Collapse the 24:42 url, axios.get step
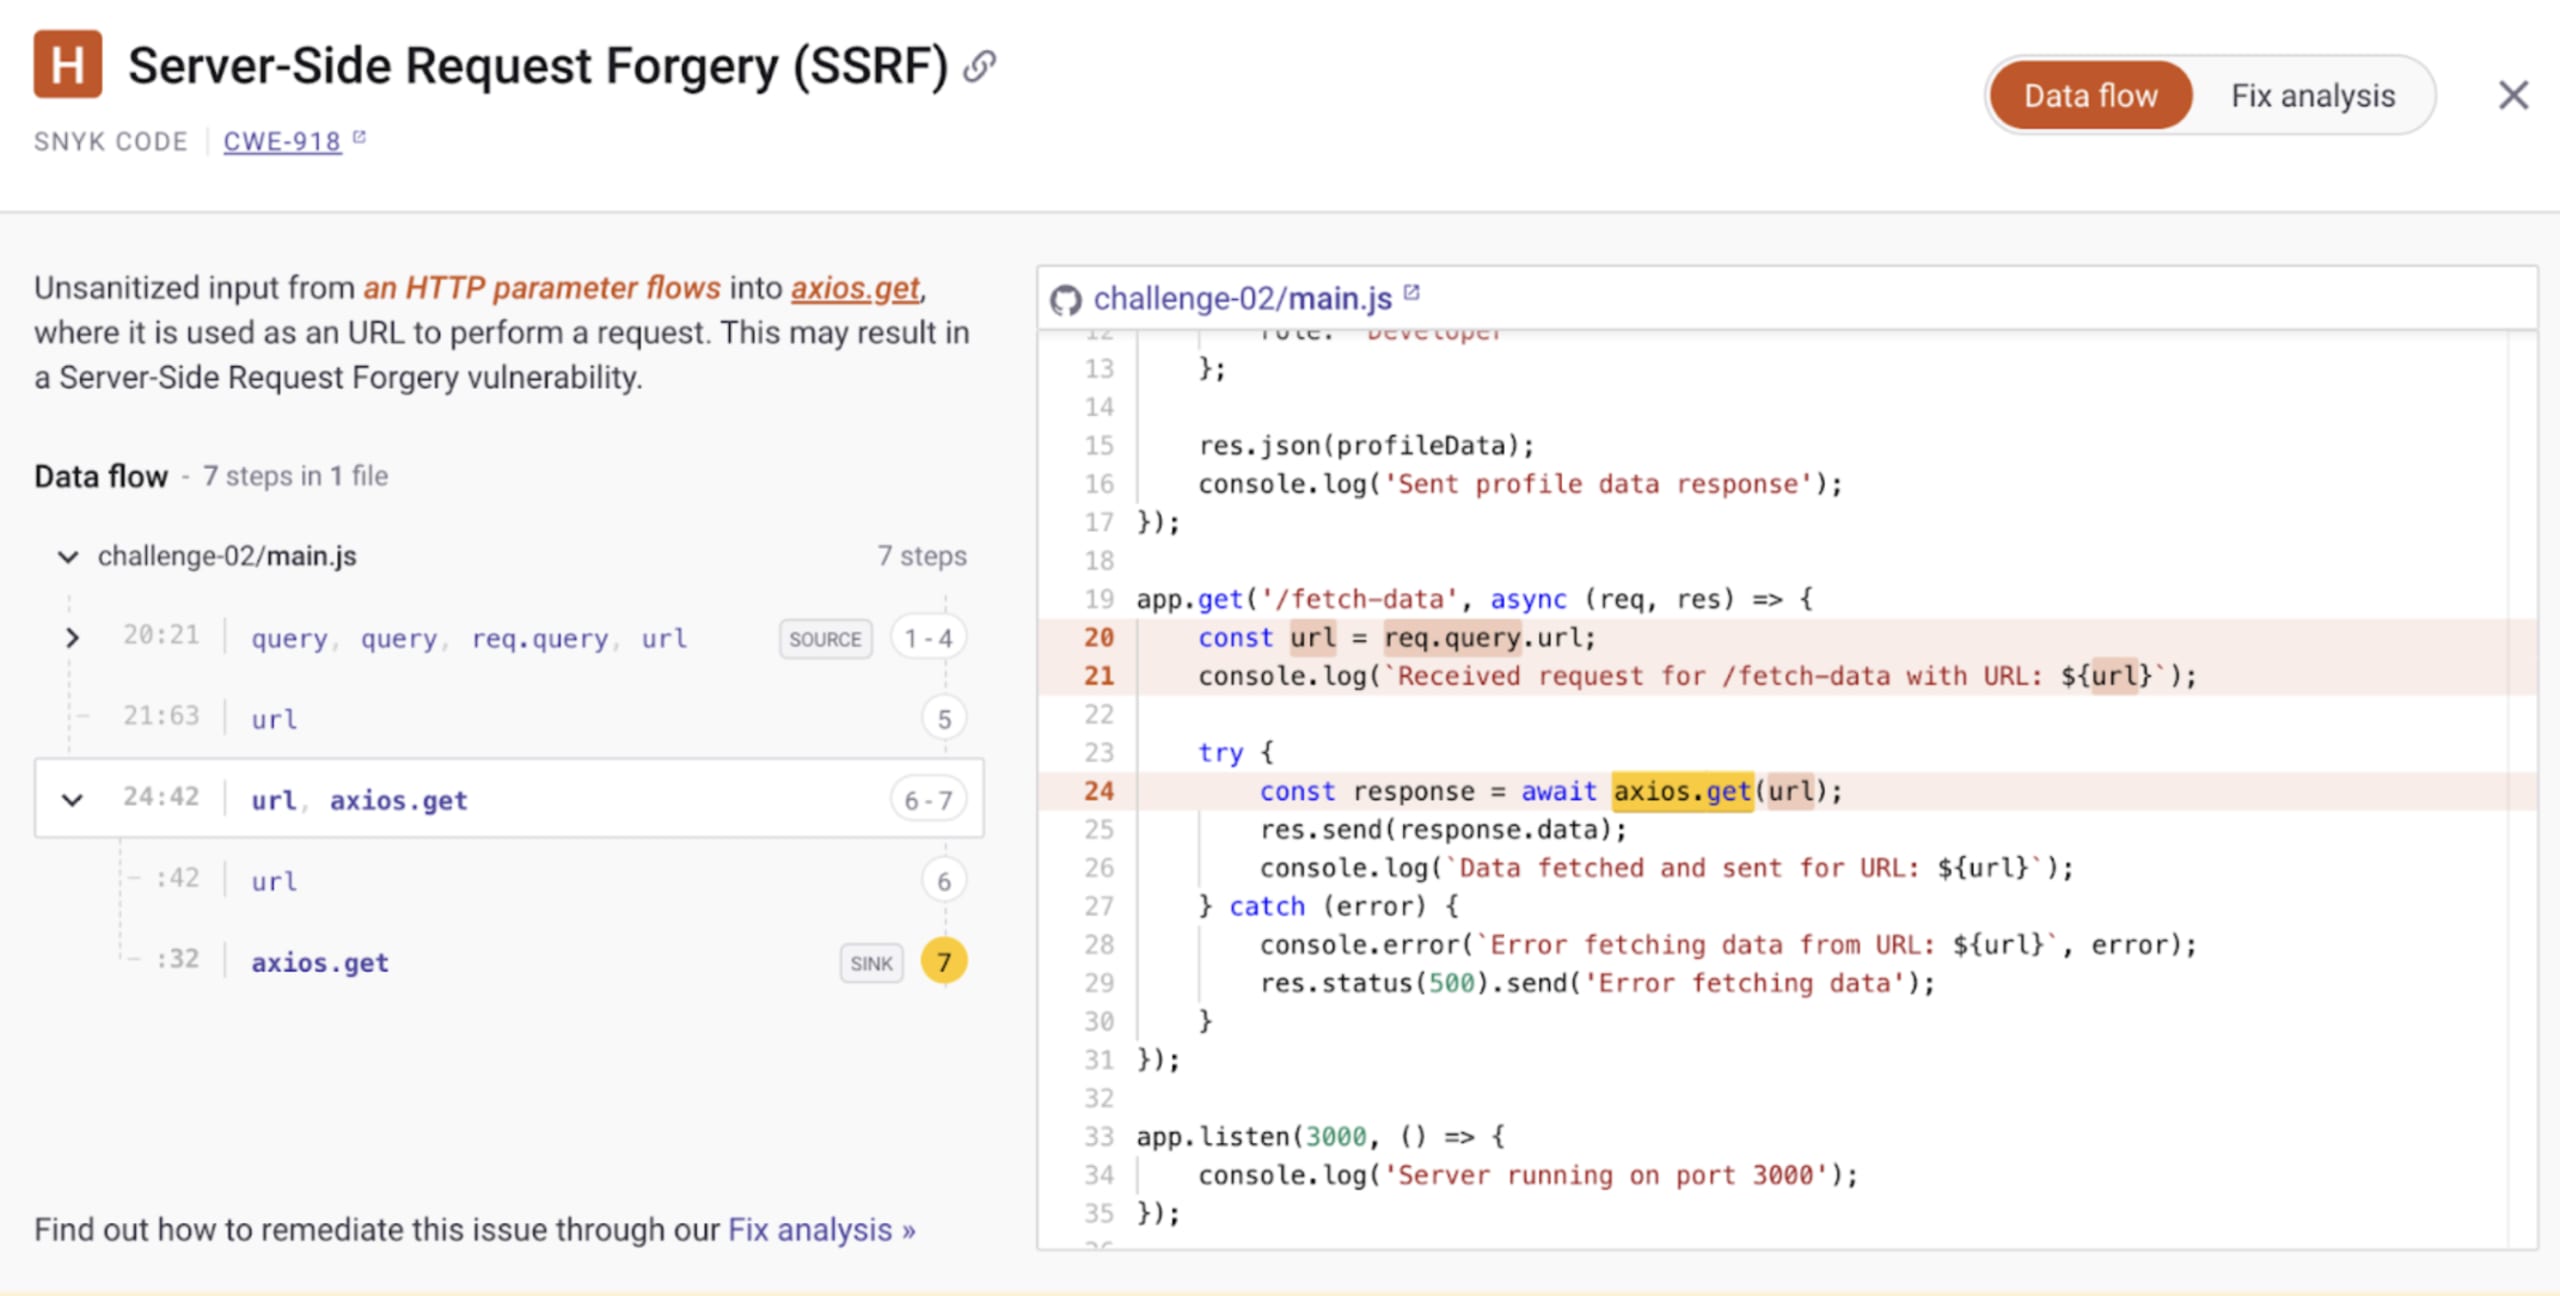The width and height of the screenshot is (2560, 1296). coord(72,800)
